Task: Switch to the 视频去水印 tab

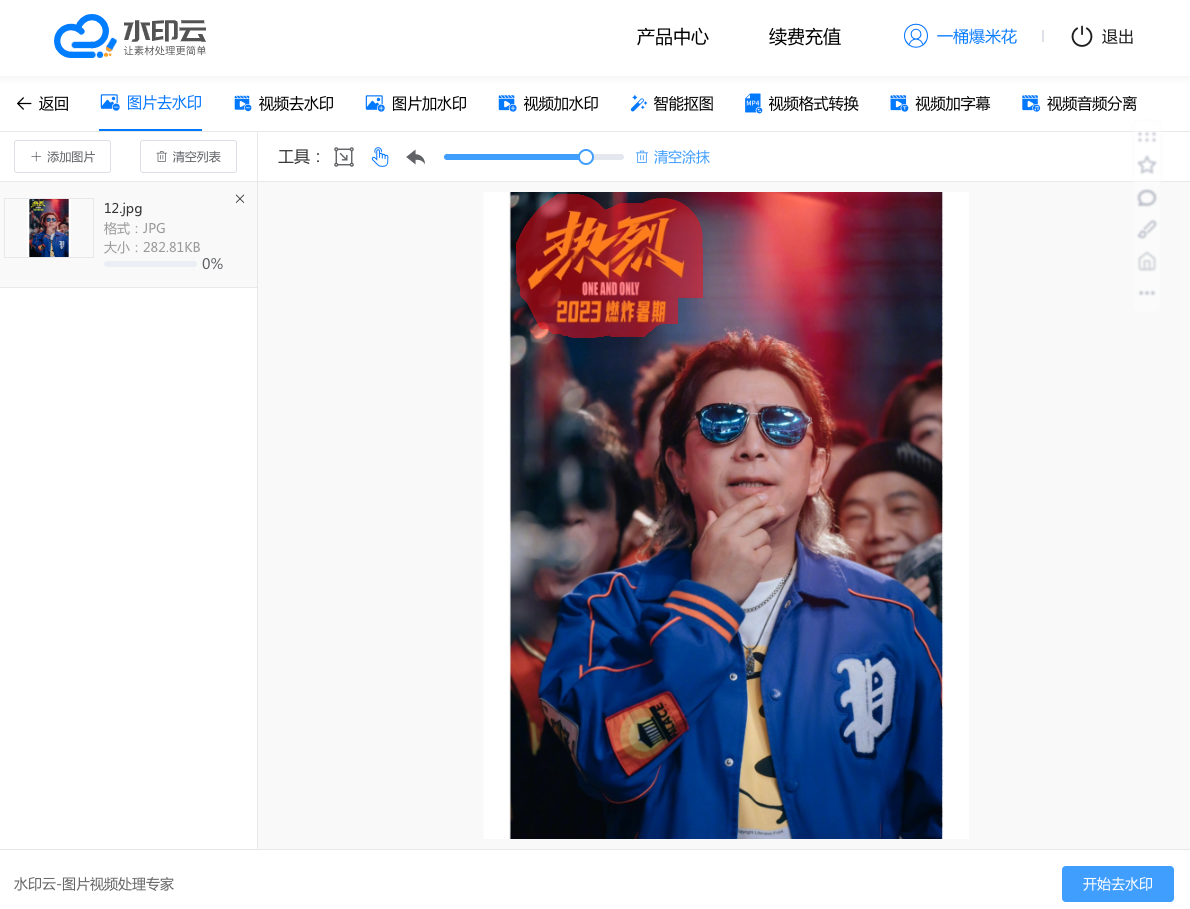Action: tap(296, 103)
